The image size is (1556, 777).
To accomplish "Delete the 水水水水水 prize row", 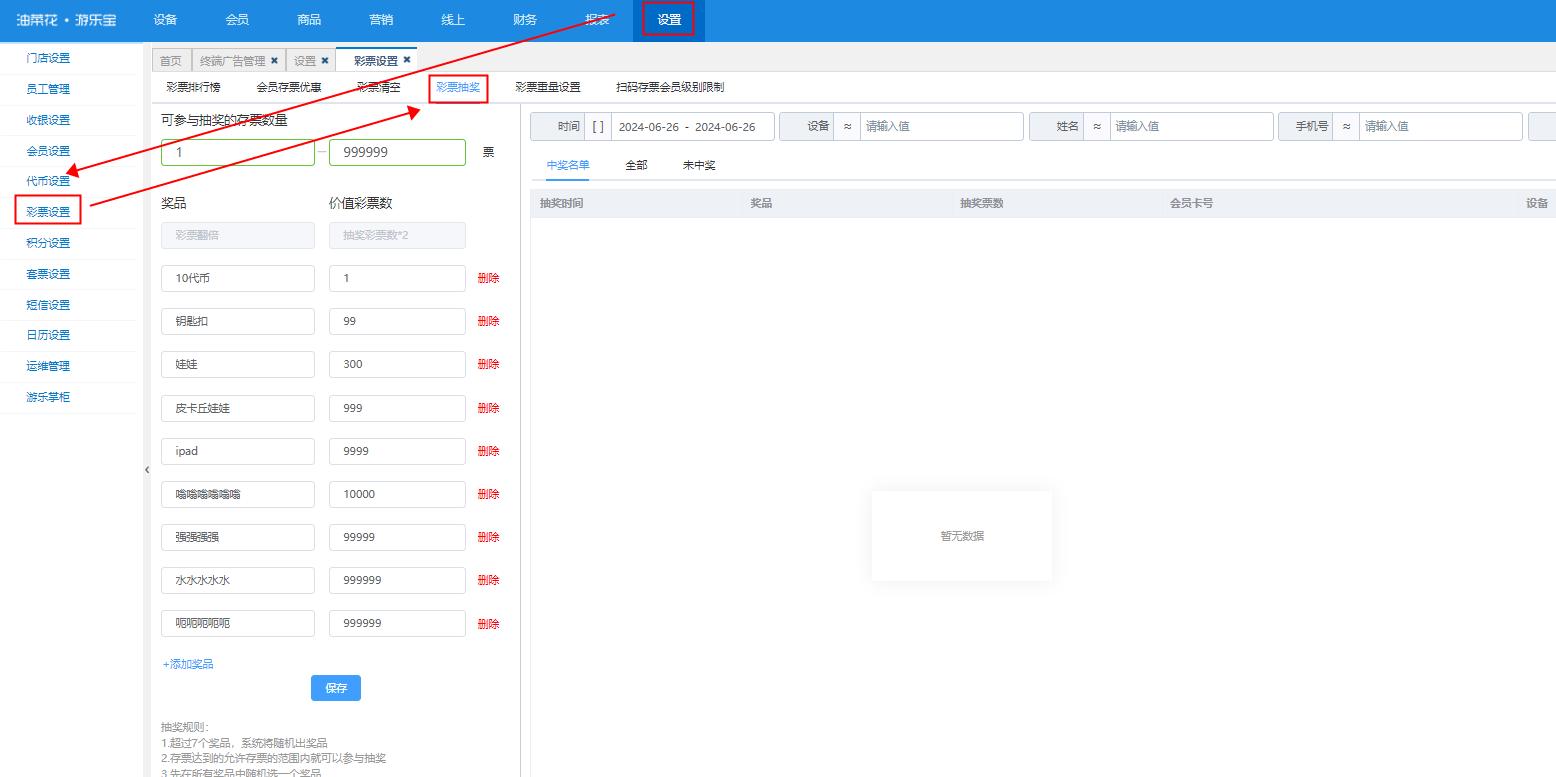I will click(x=488, y=580).
